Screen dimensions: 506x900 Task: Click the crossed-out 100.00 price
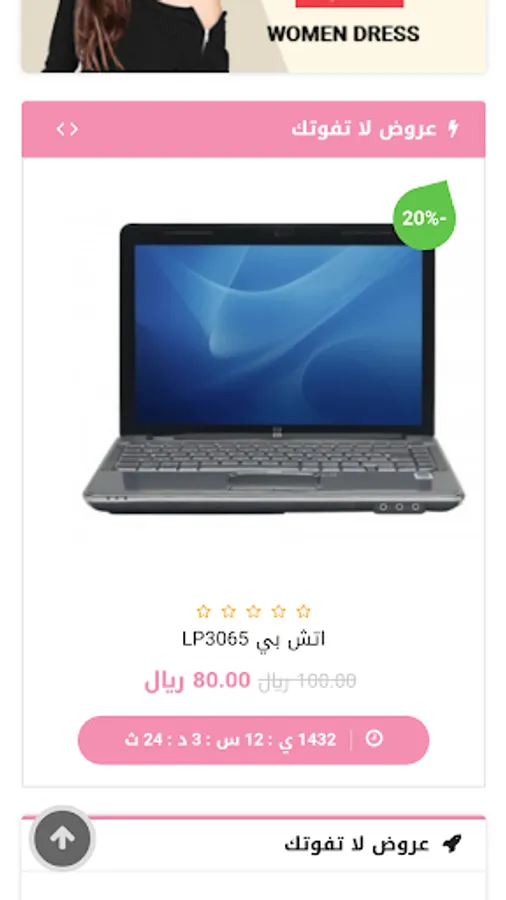pos(307,681)
